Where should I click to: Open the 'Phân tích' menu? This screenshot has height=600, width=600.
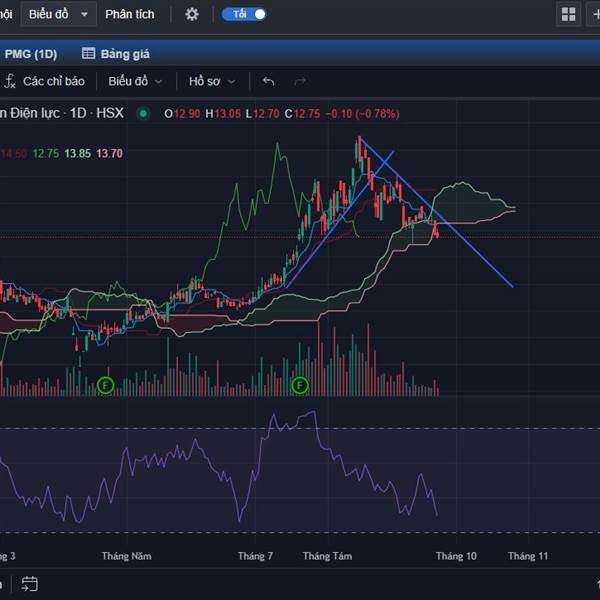[x=130, y=14]
